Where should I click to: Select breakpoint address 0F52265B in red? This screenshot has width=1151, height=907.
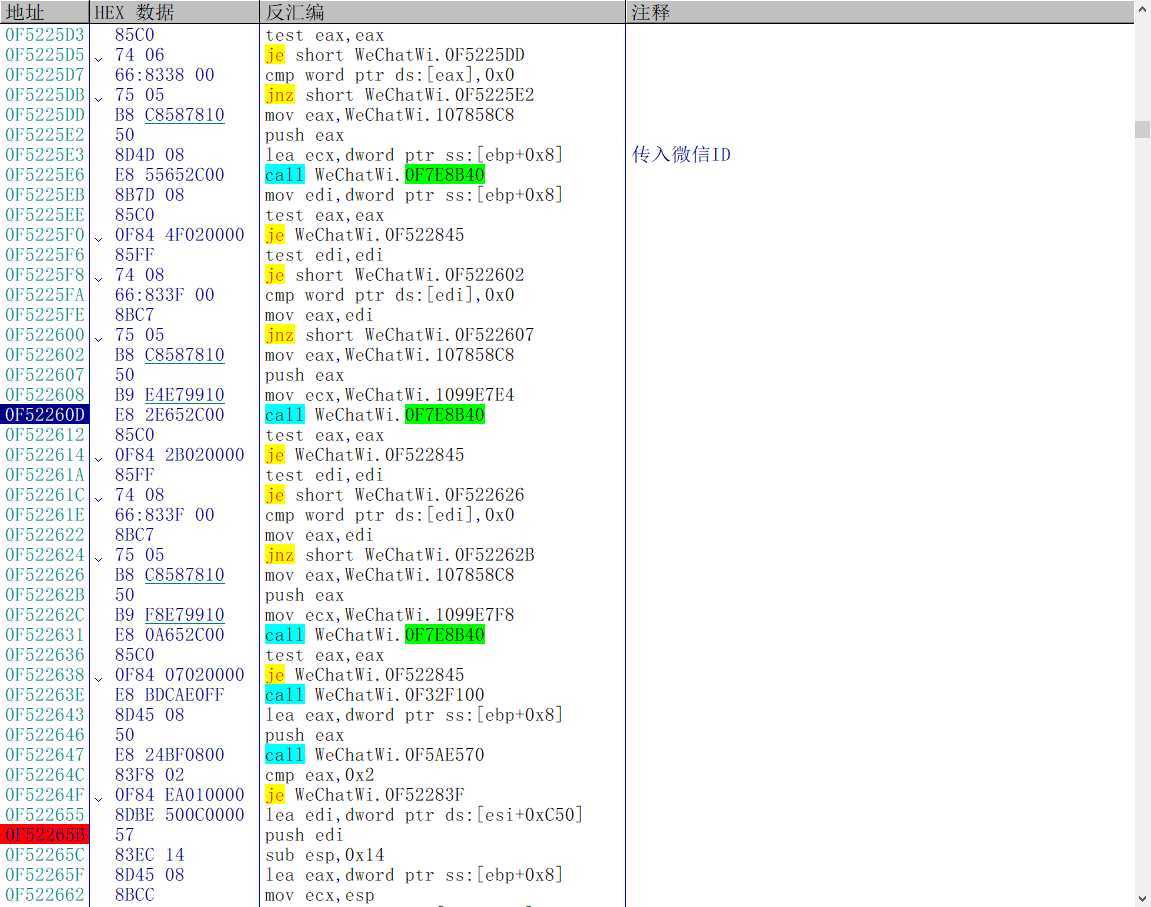tap(45, 834)
